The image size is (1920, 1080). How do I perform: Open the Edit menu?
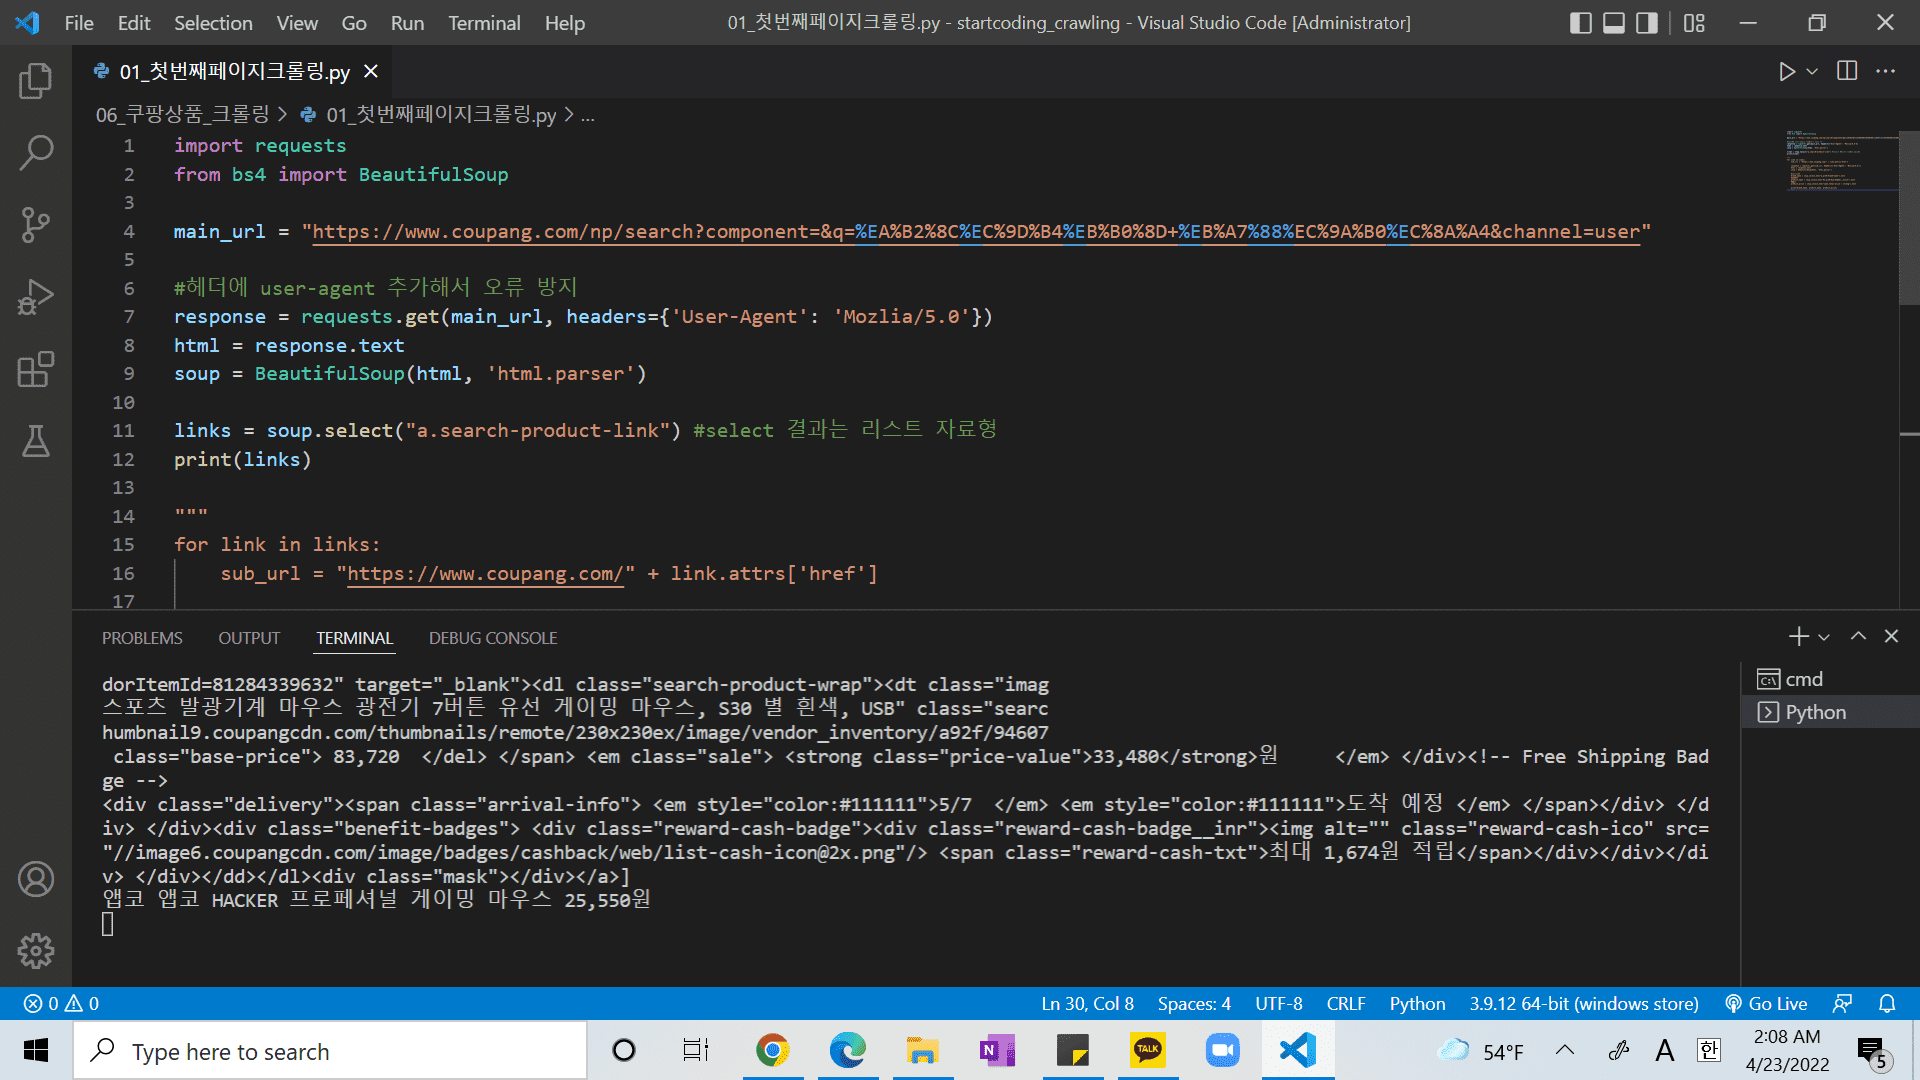click(x=134, y=22)
